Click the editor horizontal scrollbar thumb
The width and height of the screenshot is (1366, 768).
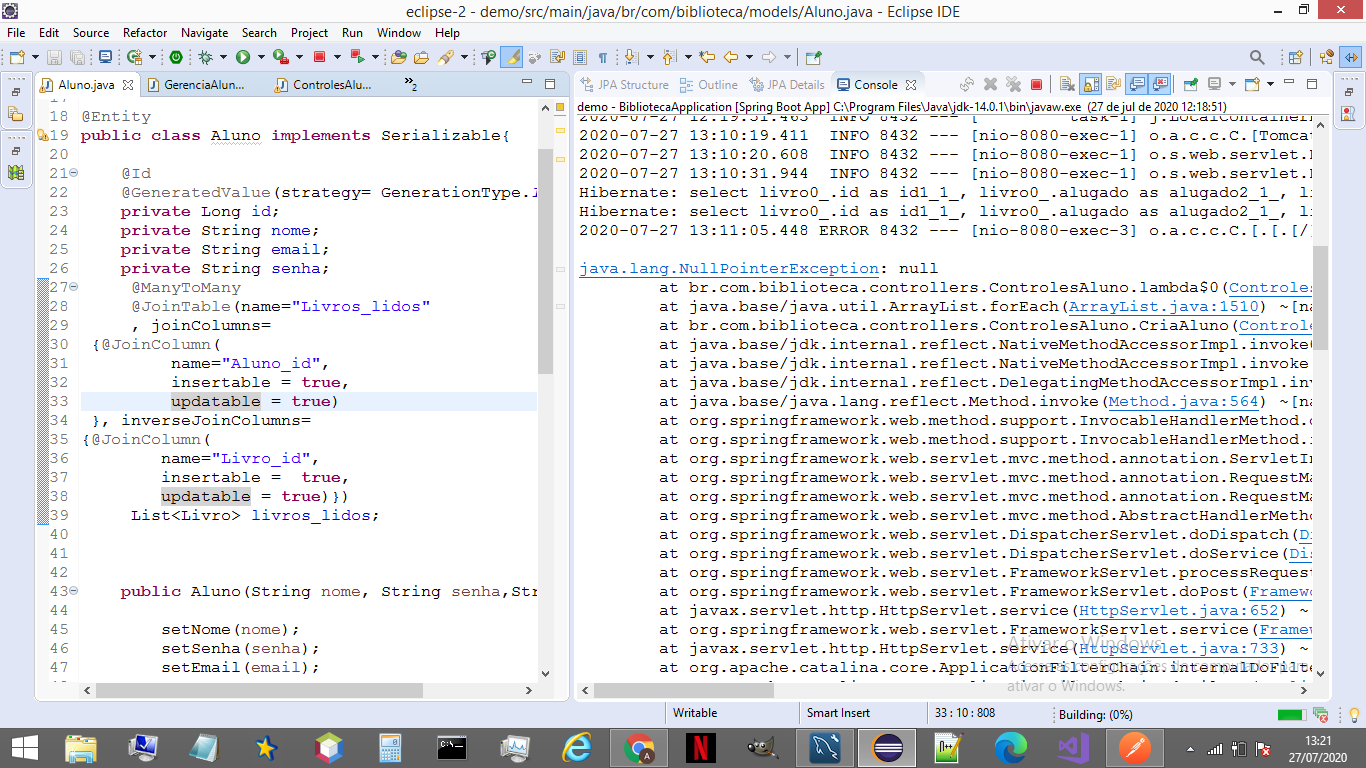click(259, 691)
